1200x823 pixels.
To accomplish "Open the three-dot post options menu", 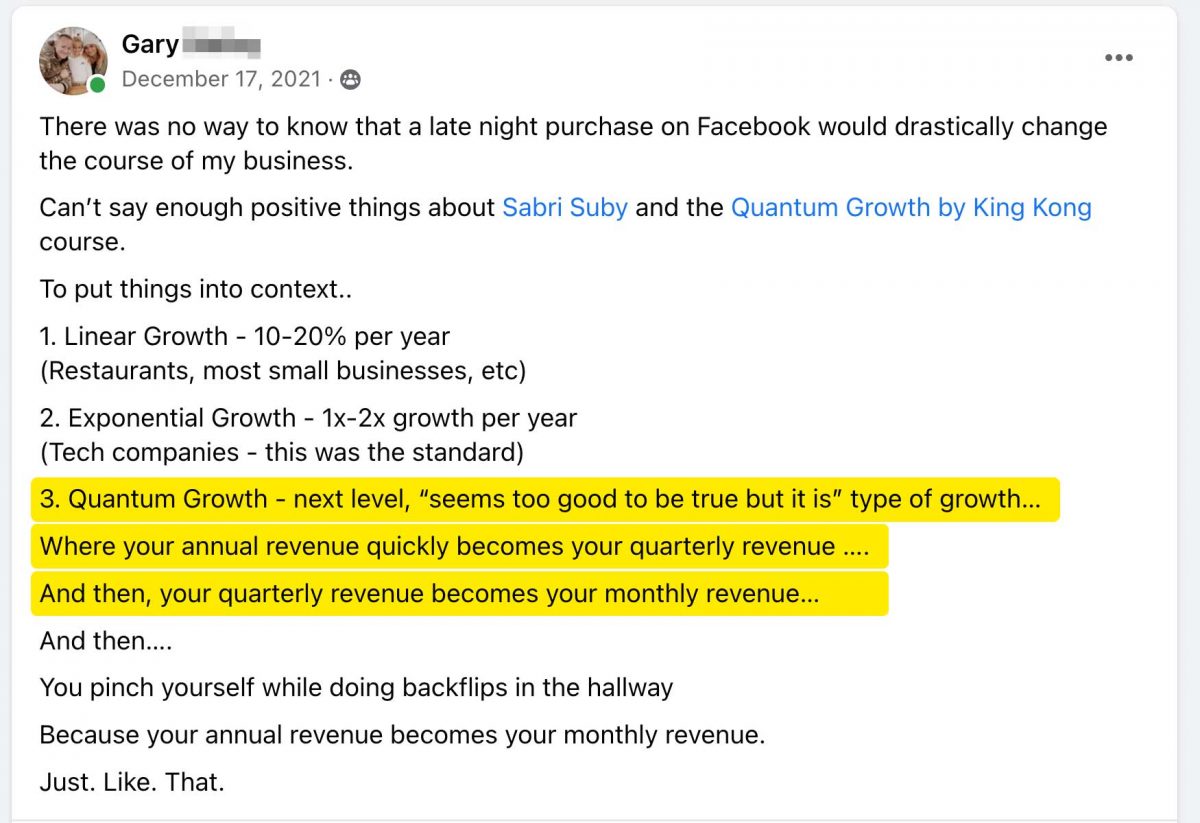I will coord(1119,57).
